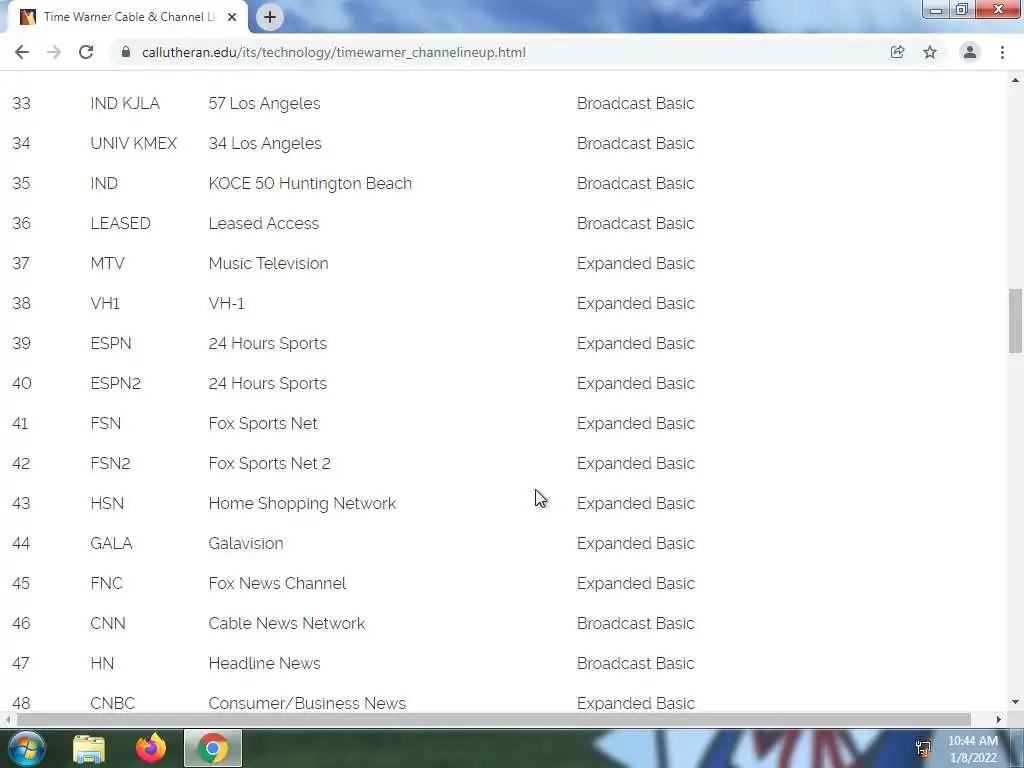This screenshot has width=1024, height=768.
Task: Select 'Fox News Channel' description
Action: pos(278,583)
